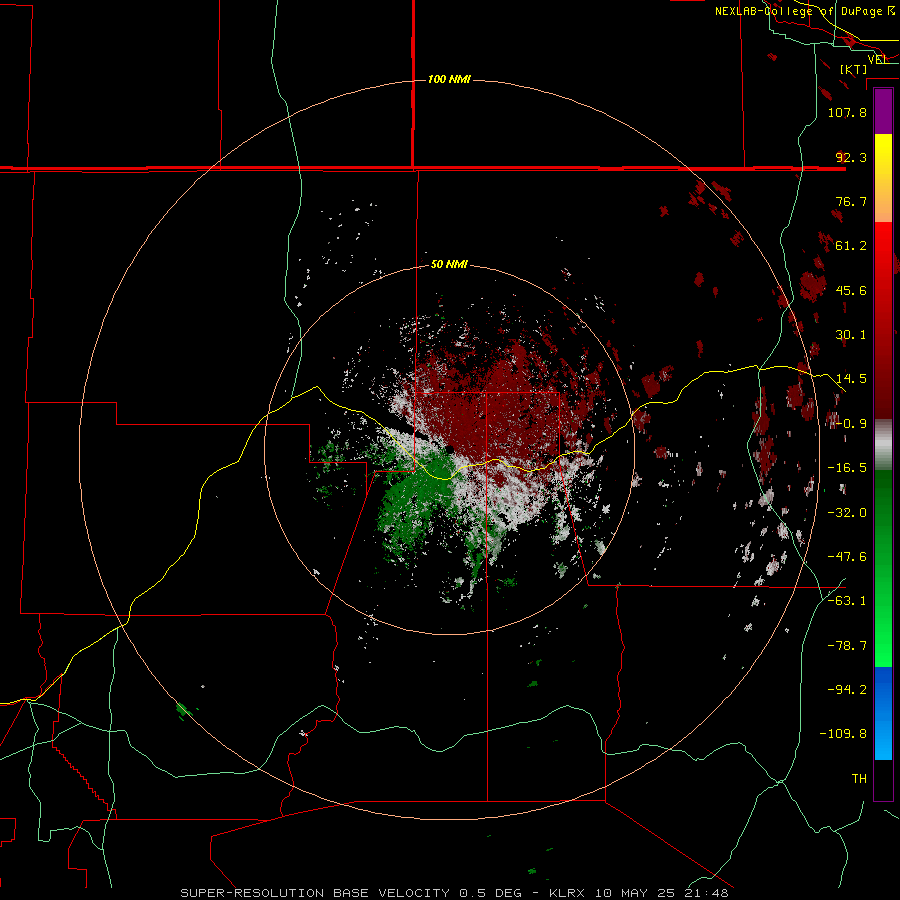Screen dimensions: 900x900
Task: Click the NEXLAB-College of DuPage watermark text
Action: pyautogui.click(x=805, y=11)
